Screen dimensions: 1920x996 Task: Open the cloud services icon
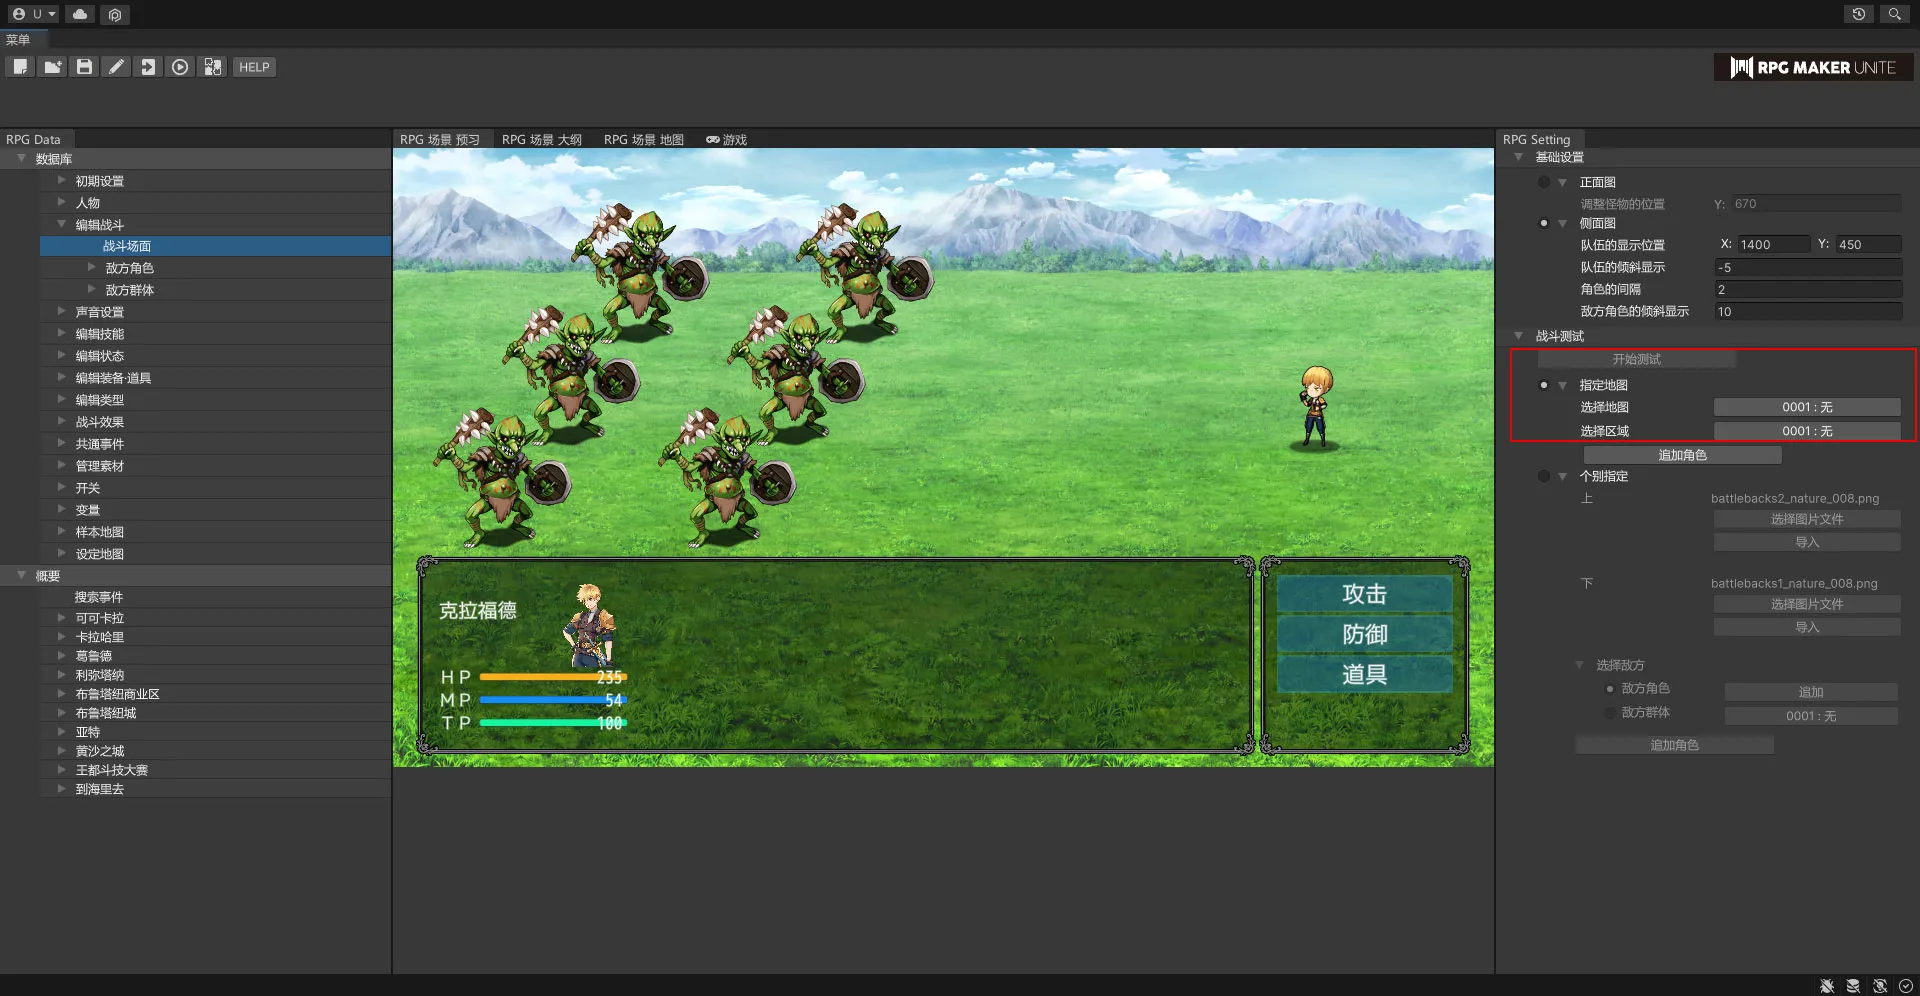pyautogui.click(x=80, y=14)
